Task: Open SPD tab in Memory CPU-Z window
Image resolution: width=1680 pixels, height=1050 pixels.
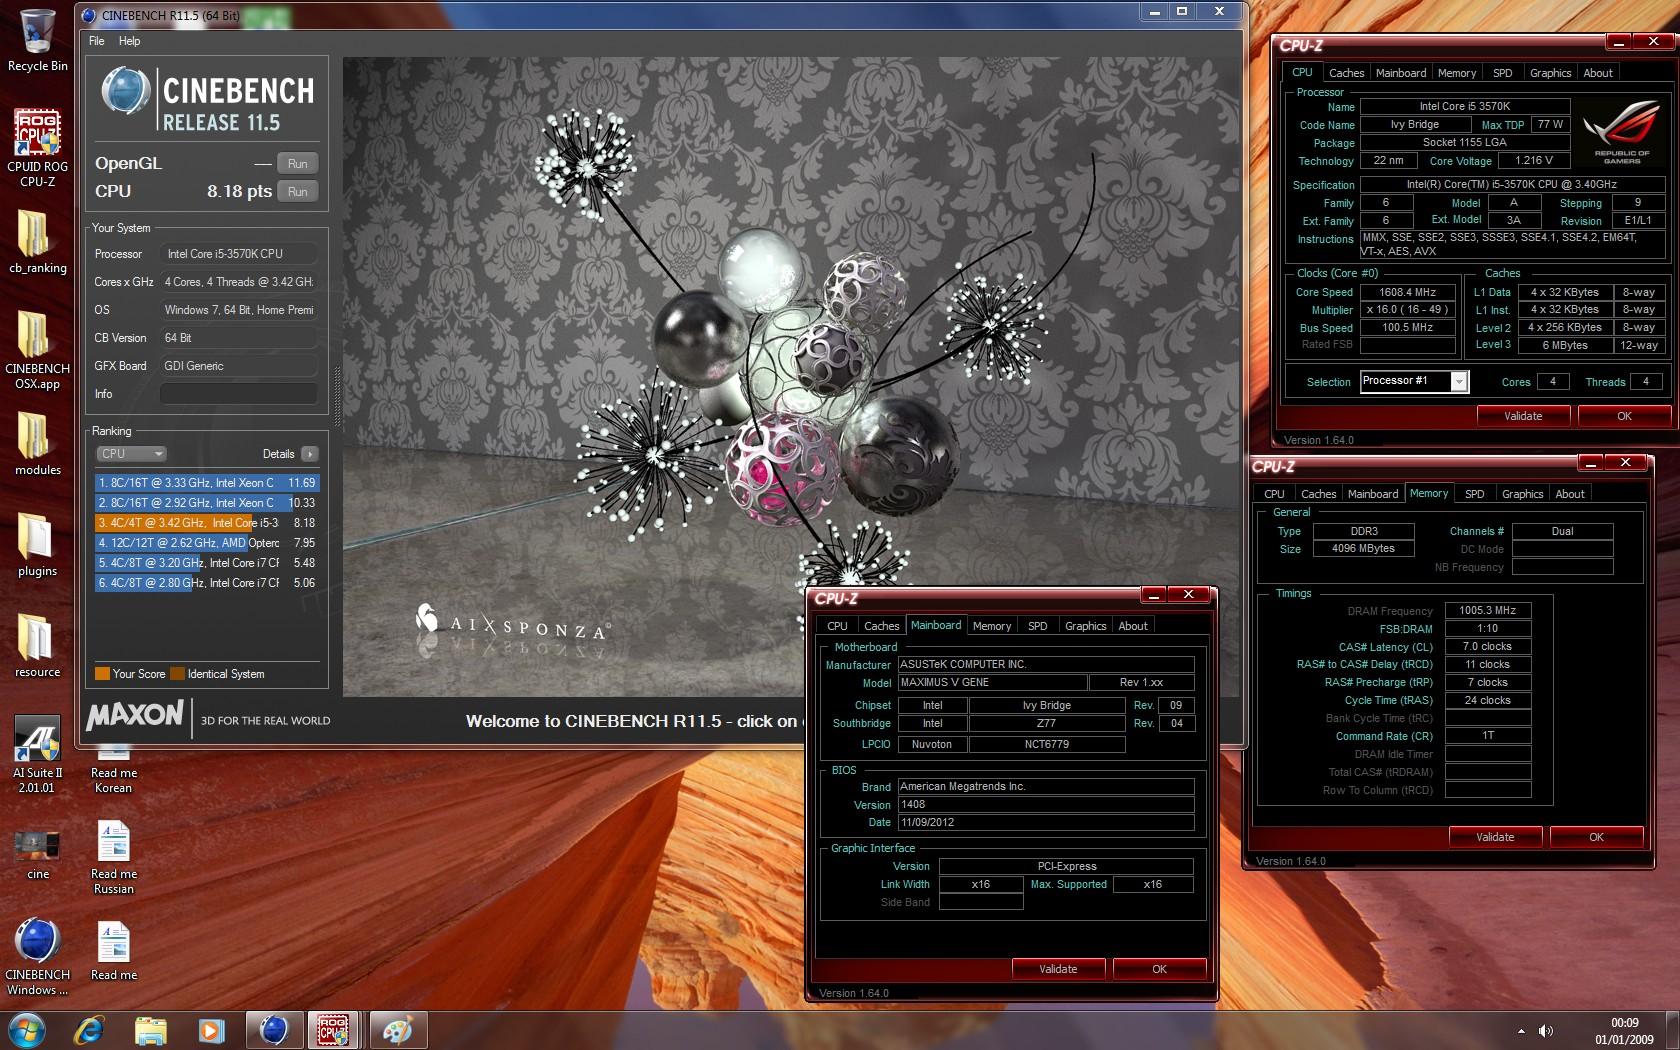Action: pos(1474,494)
